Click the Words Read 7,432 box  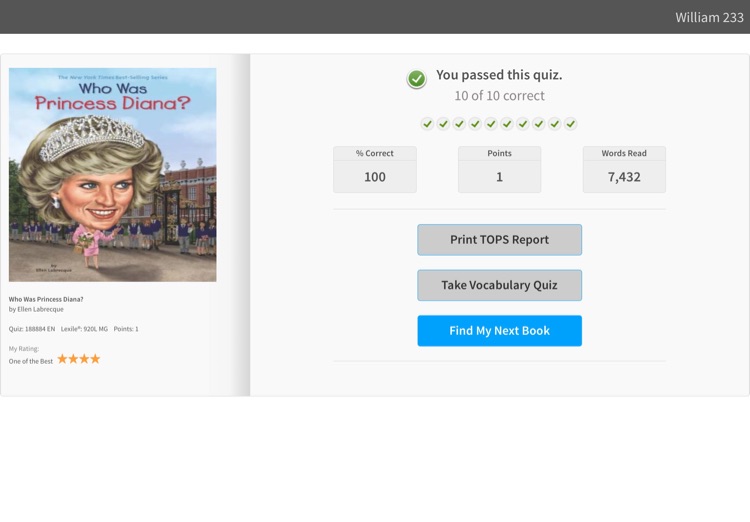(624, 169)
